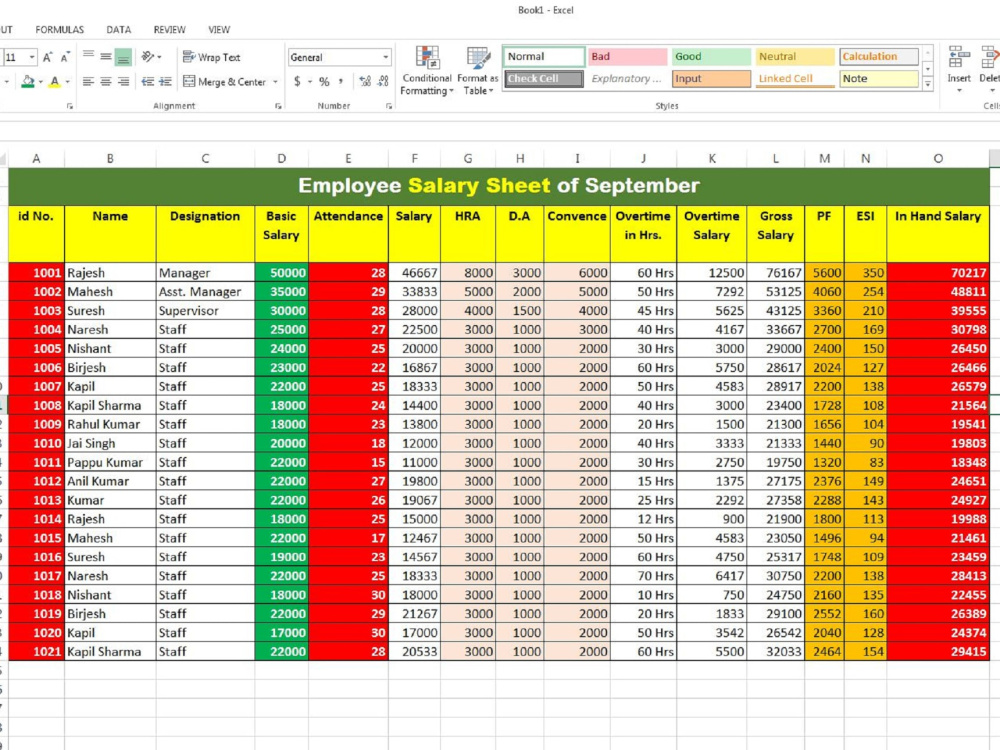Open the Merge & Center dropdown arrow
Viewport: 1000px width, 750px height.
click(276, 82)
